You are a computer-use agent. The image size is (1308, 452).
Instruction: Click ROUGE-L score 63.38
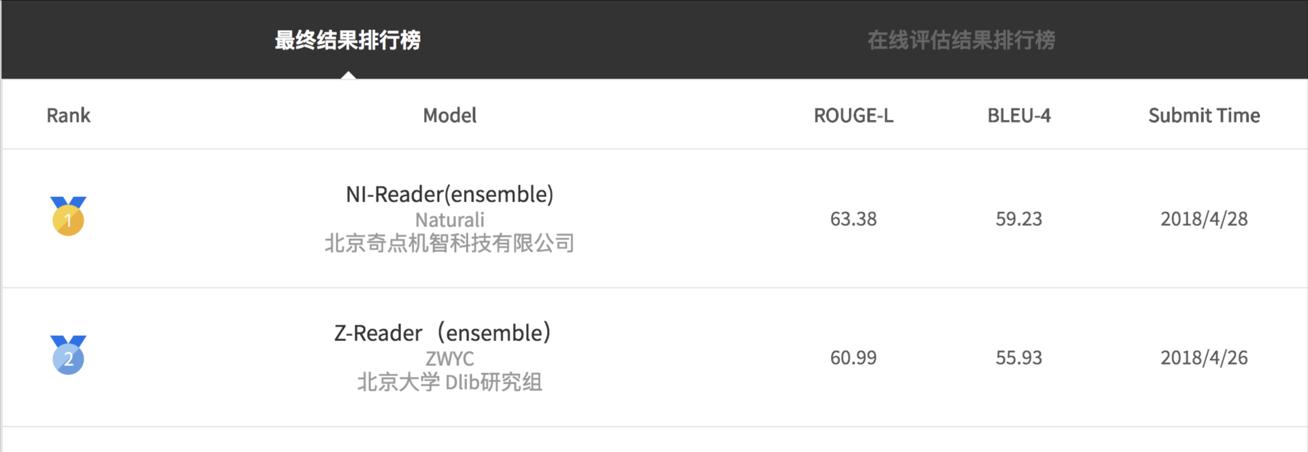pos(853,219)
